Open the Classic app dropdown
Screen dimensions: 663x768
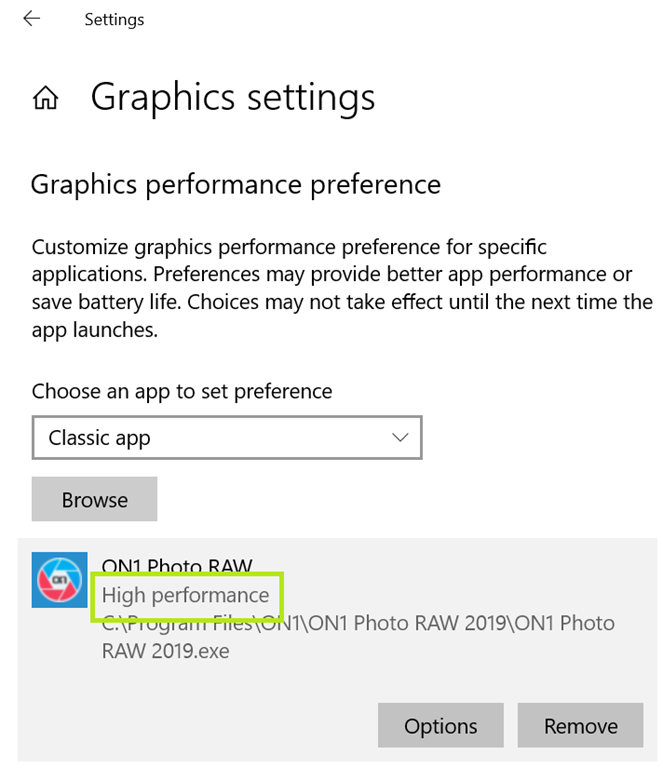[x=226, y=438]
